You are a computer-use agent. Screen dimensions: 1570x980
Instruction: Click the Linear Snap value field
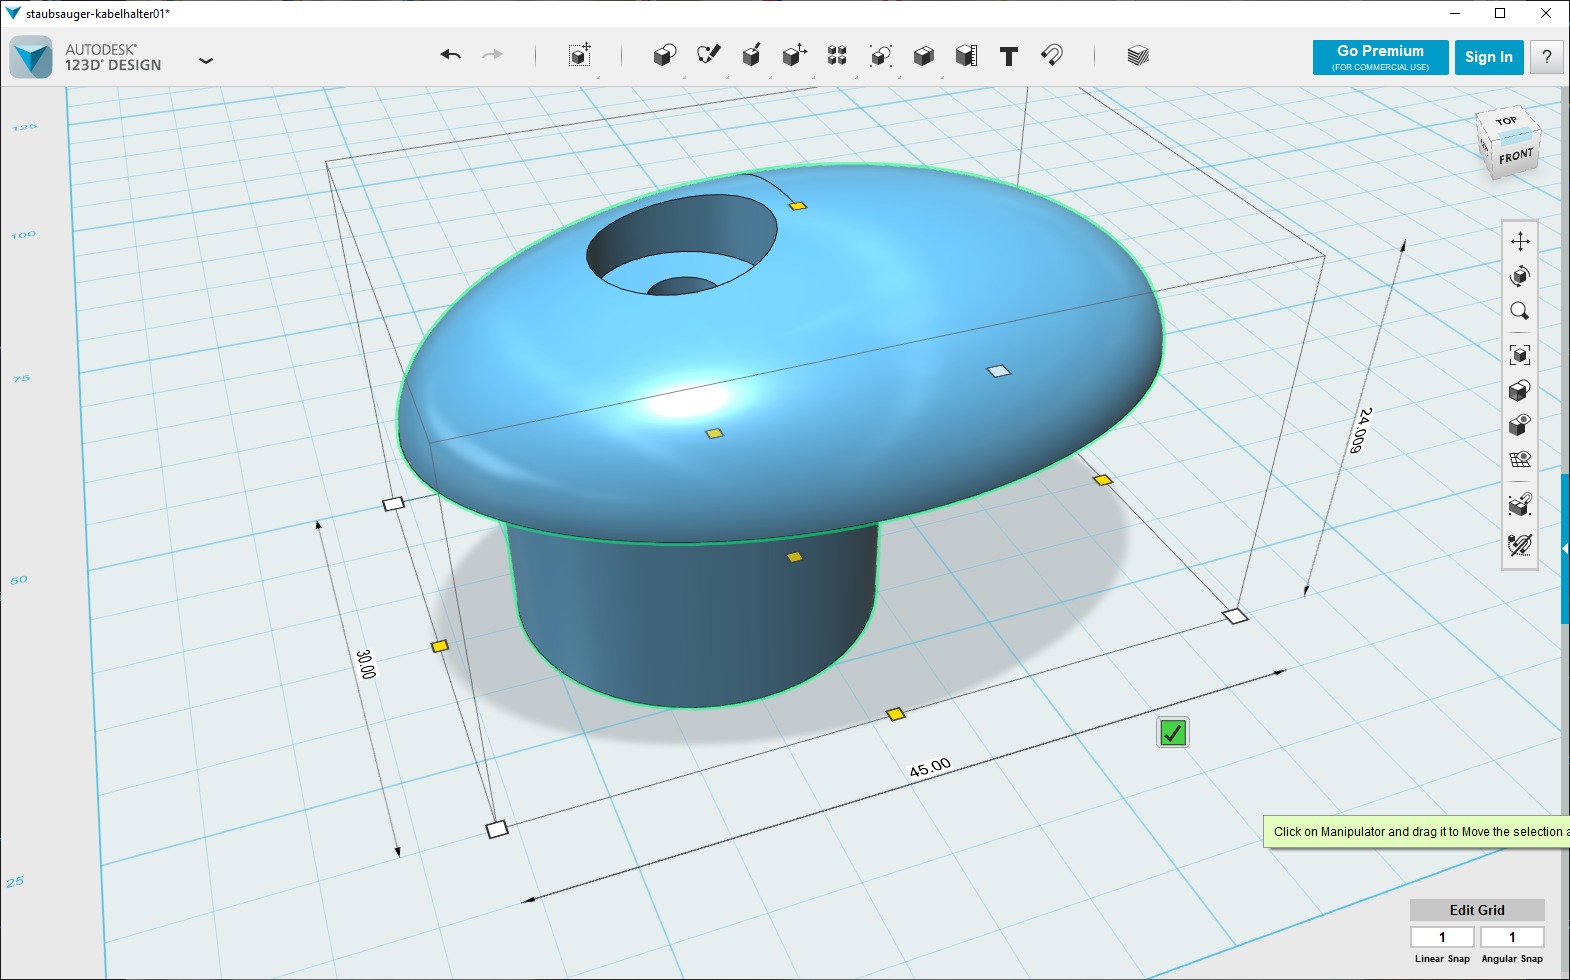(1442, 937)
